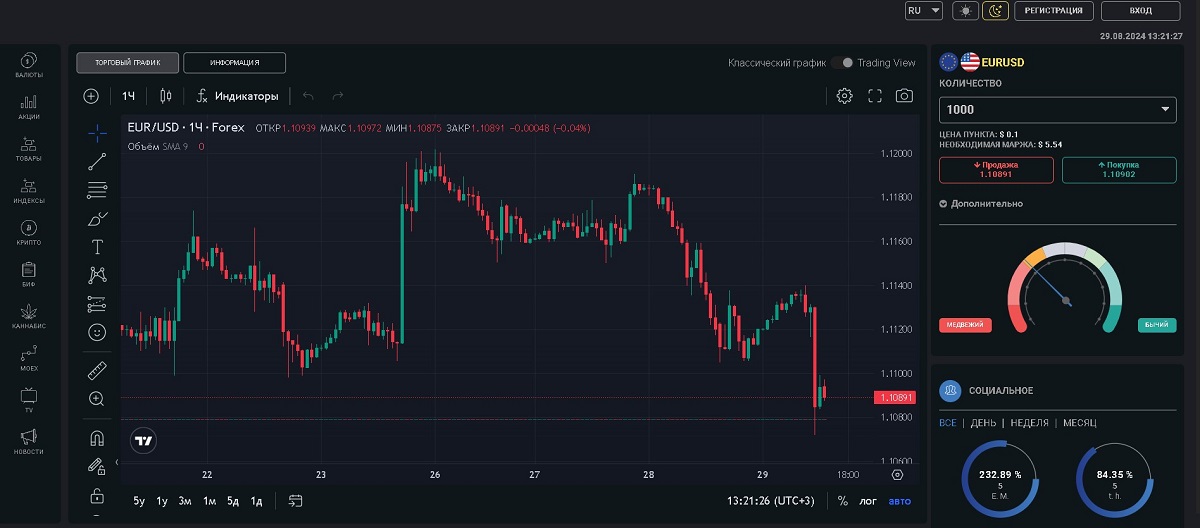Image resolution: width=1200 pixels, height=528 pixels.
Task: Switch to light theme sun button
Action: 965,11
